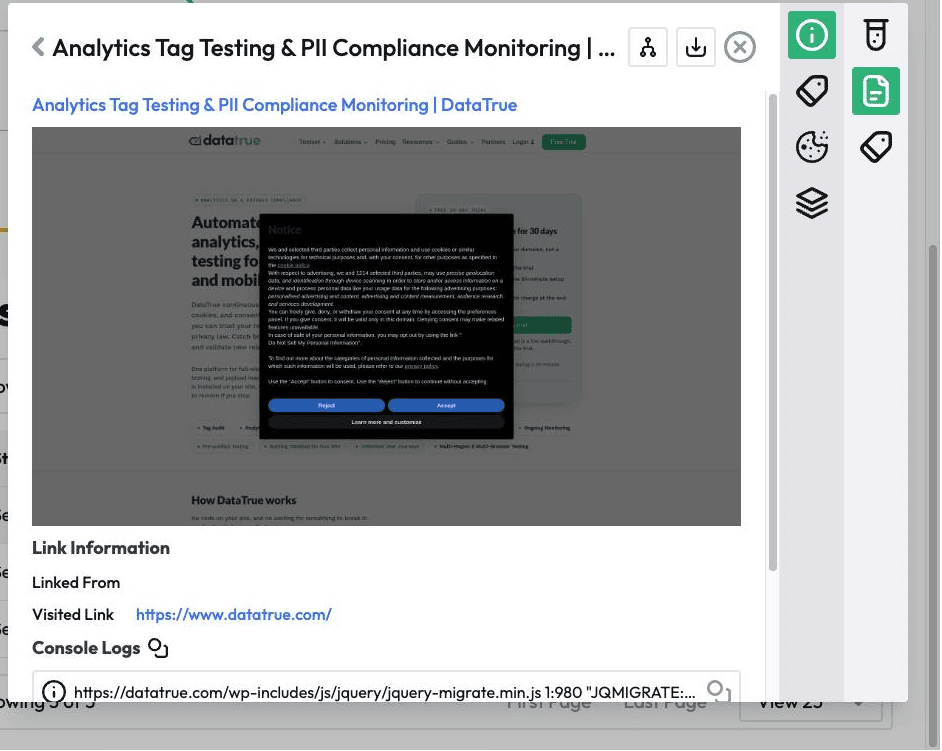Open the DataTrue page title link
This screenshot has width=942, height=751.
(x=275, y=105)
